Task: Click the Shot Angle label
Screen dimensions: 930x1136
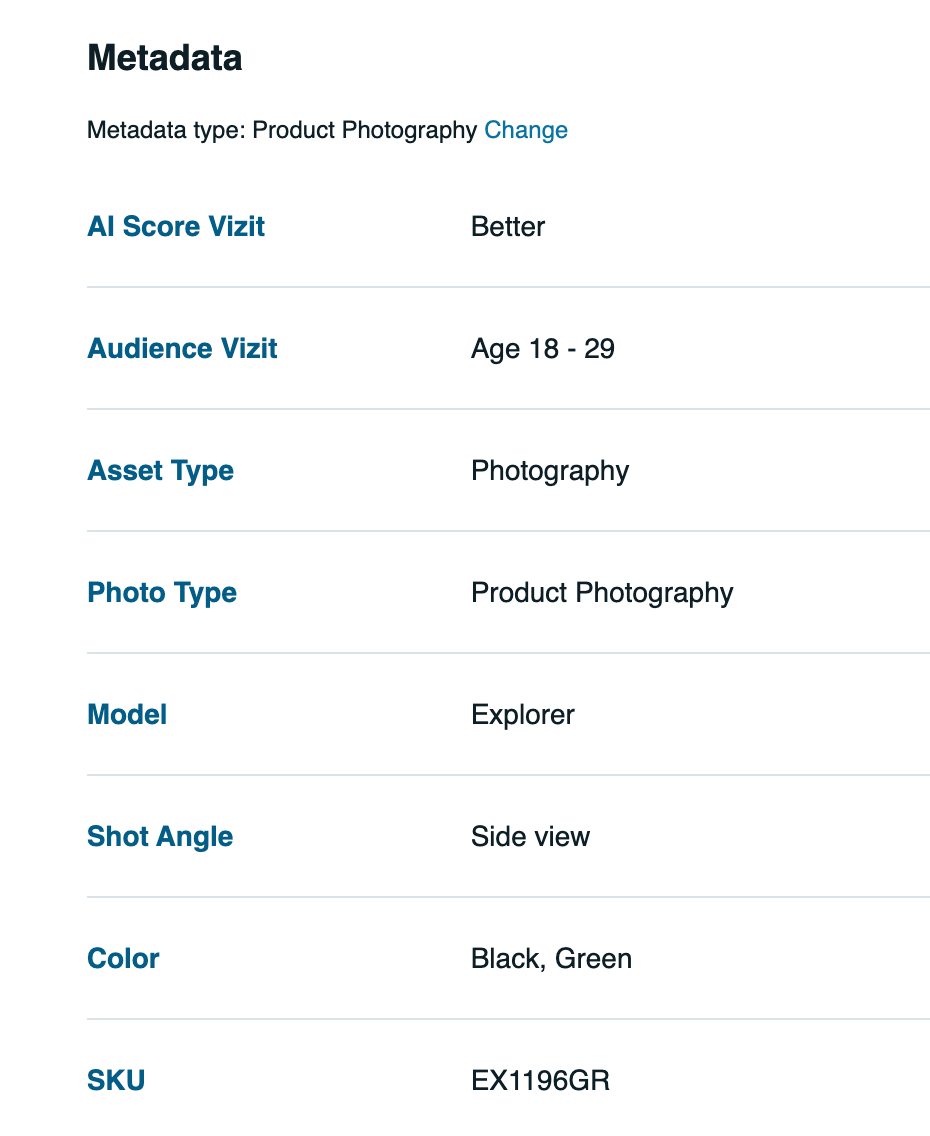Action: click(x=160, y=836)
